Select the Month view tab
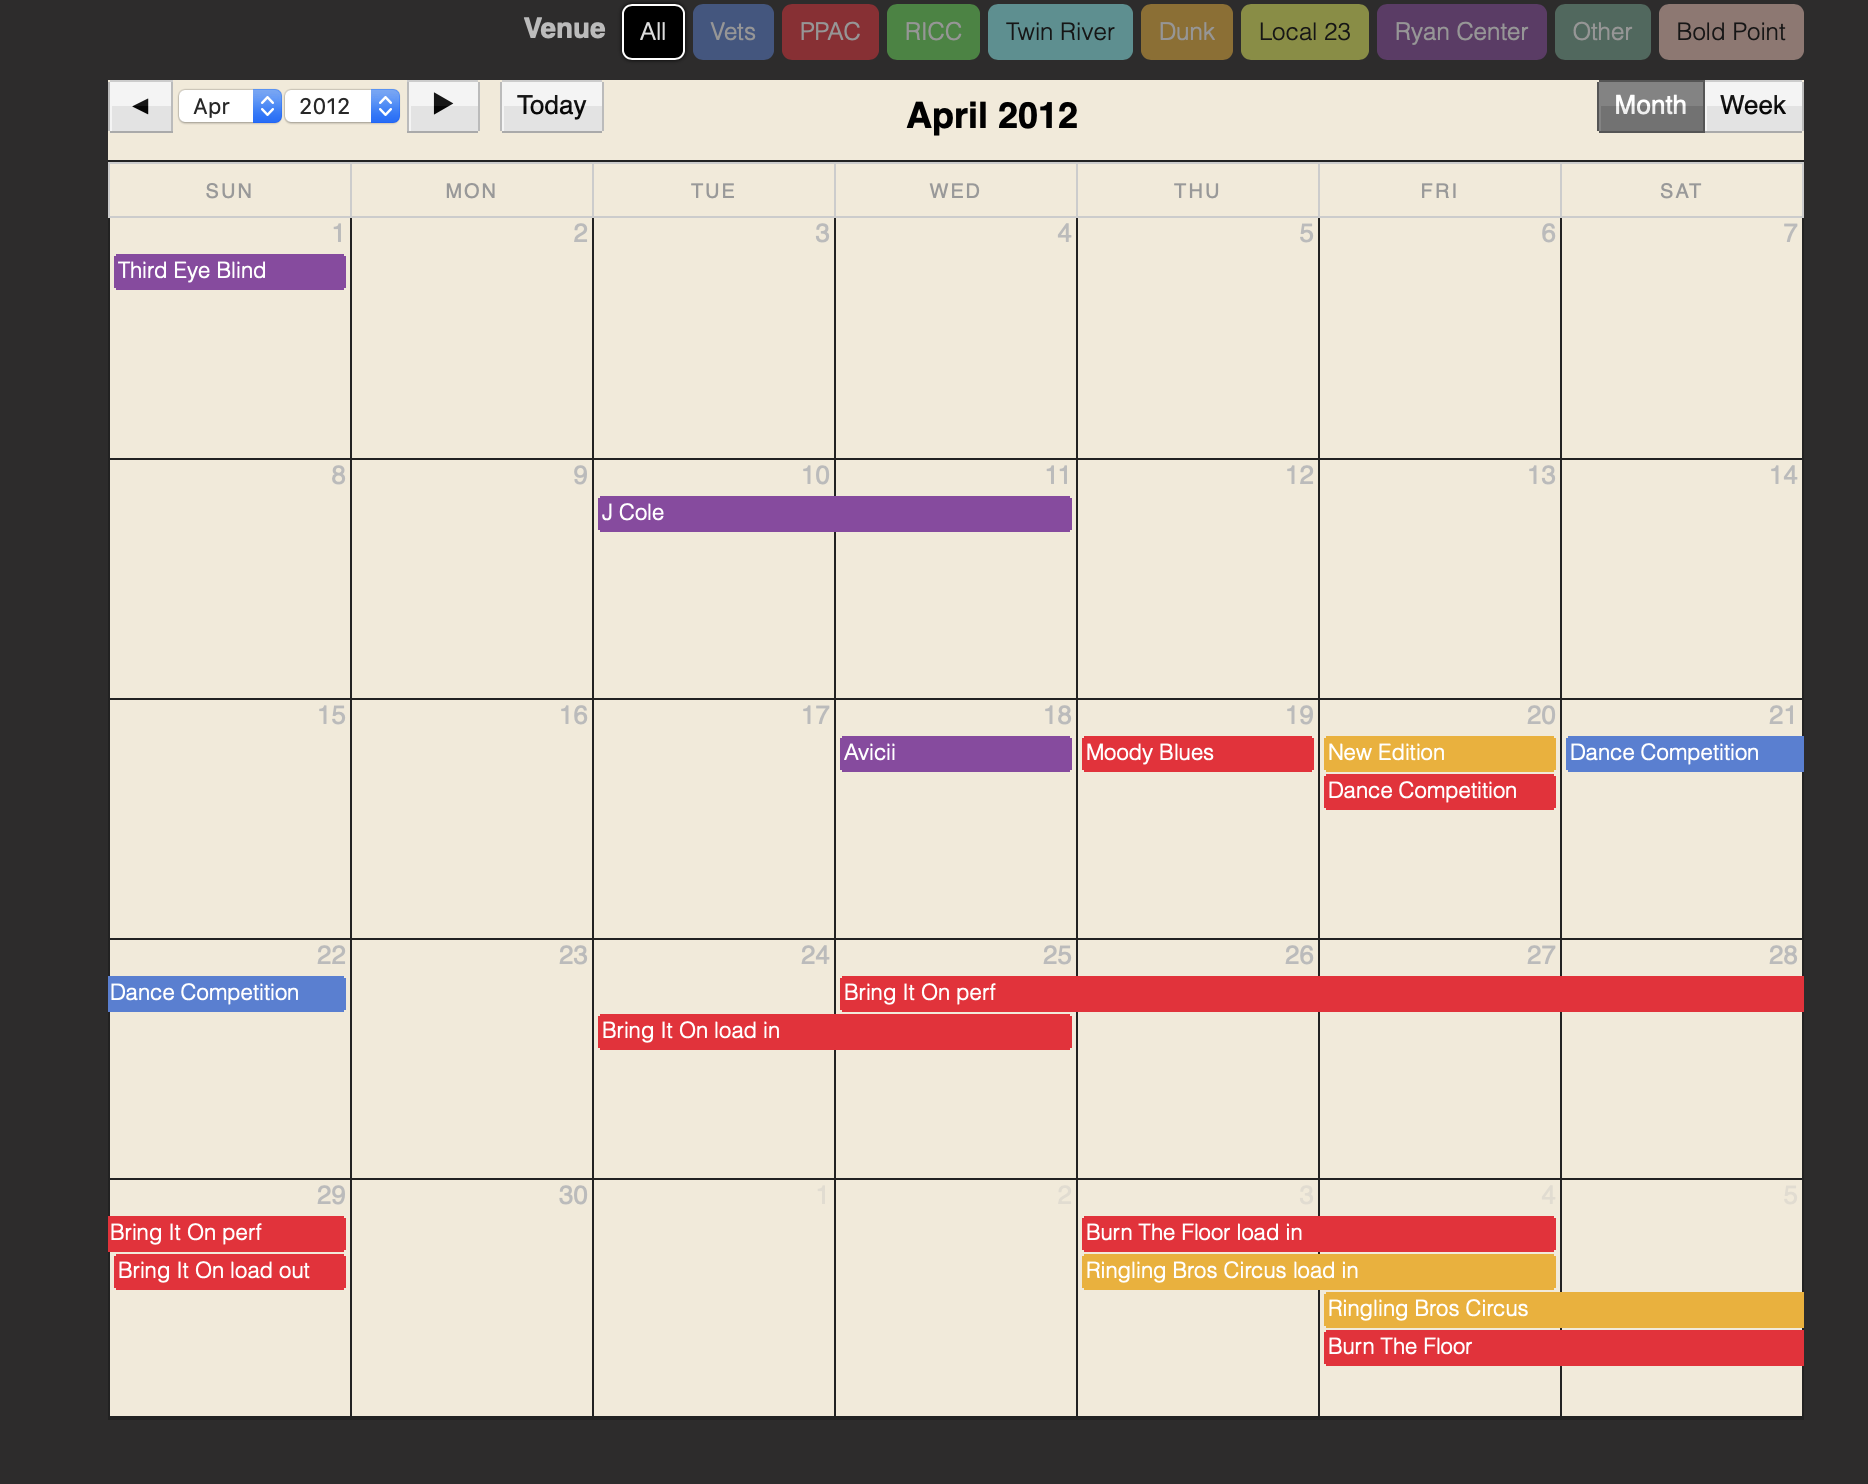 [1650, 106]
